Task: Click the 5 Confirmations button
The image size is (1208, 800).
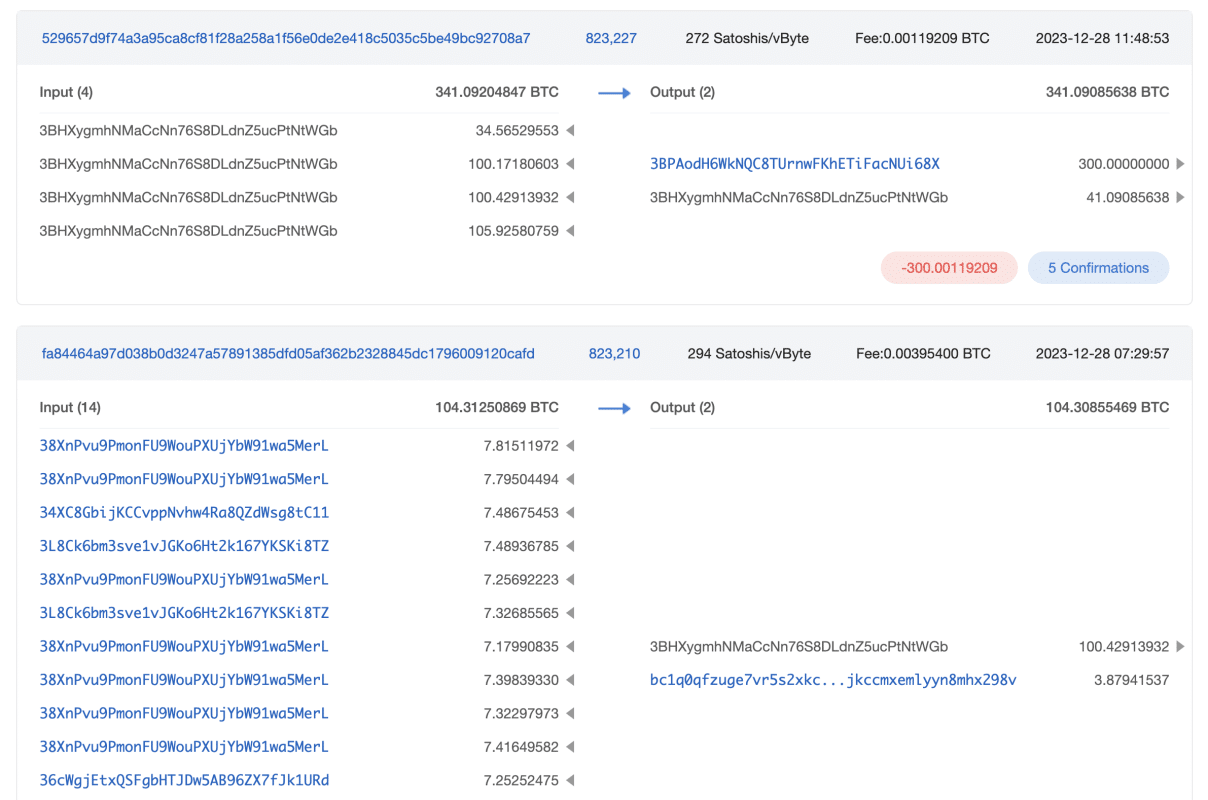Action: (1098, 267)
